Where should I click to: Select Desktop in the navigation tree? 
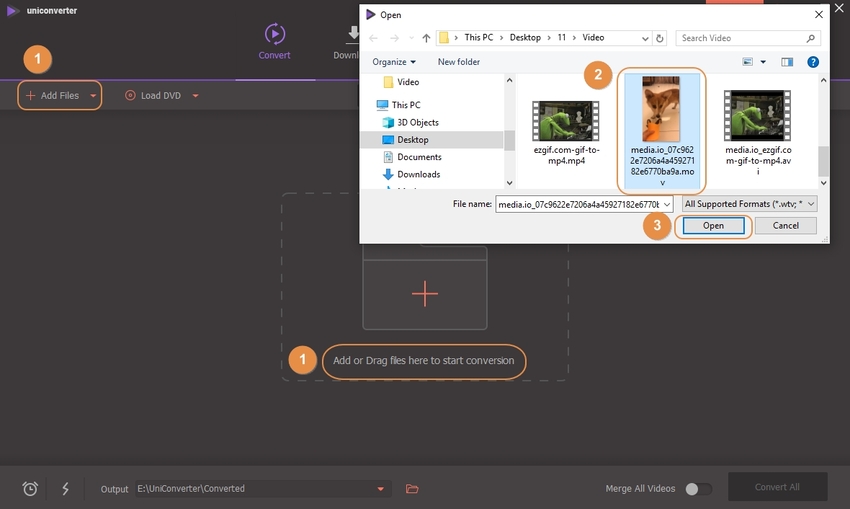[412, 140]
